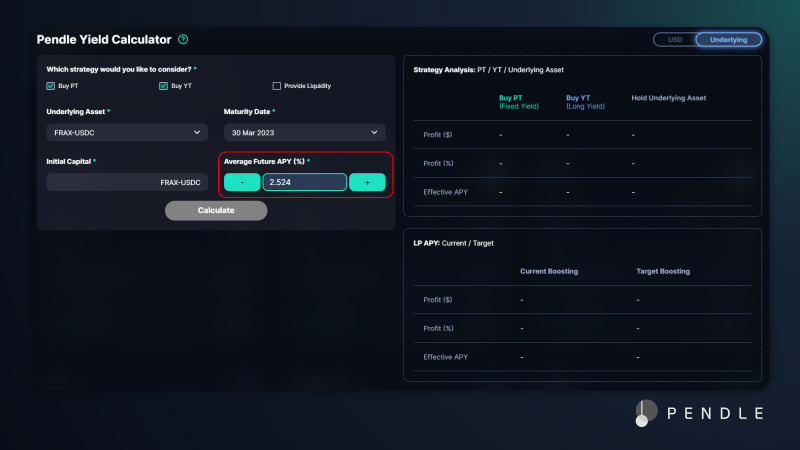
Task: Select the Hold Underlying Asset column header
Action: pos(669,98)
